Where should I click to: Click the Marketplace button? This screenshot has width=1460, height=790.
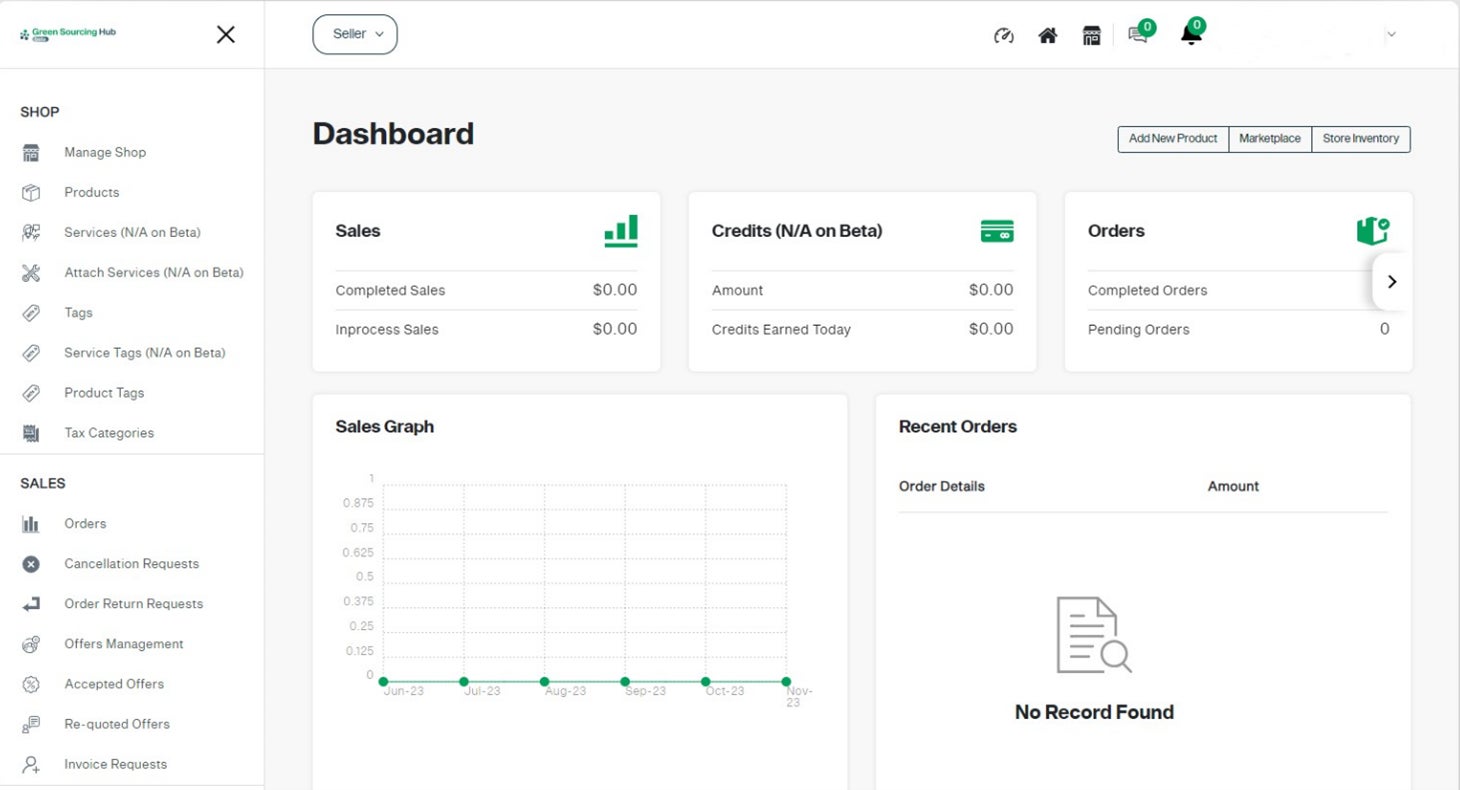pos(1270,139)
